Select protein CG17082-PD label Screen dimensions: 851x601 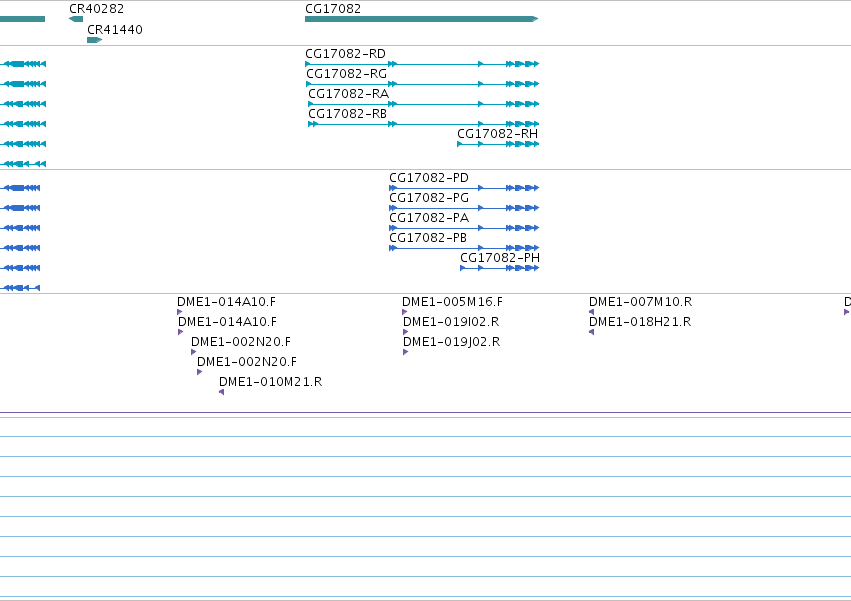click(x=429, y=178)
